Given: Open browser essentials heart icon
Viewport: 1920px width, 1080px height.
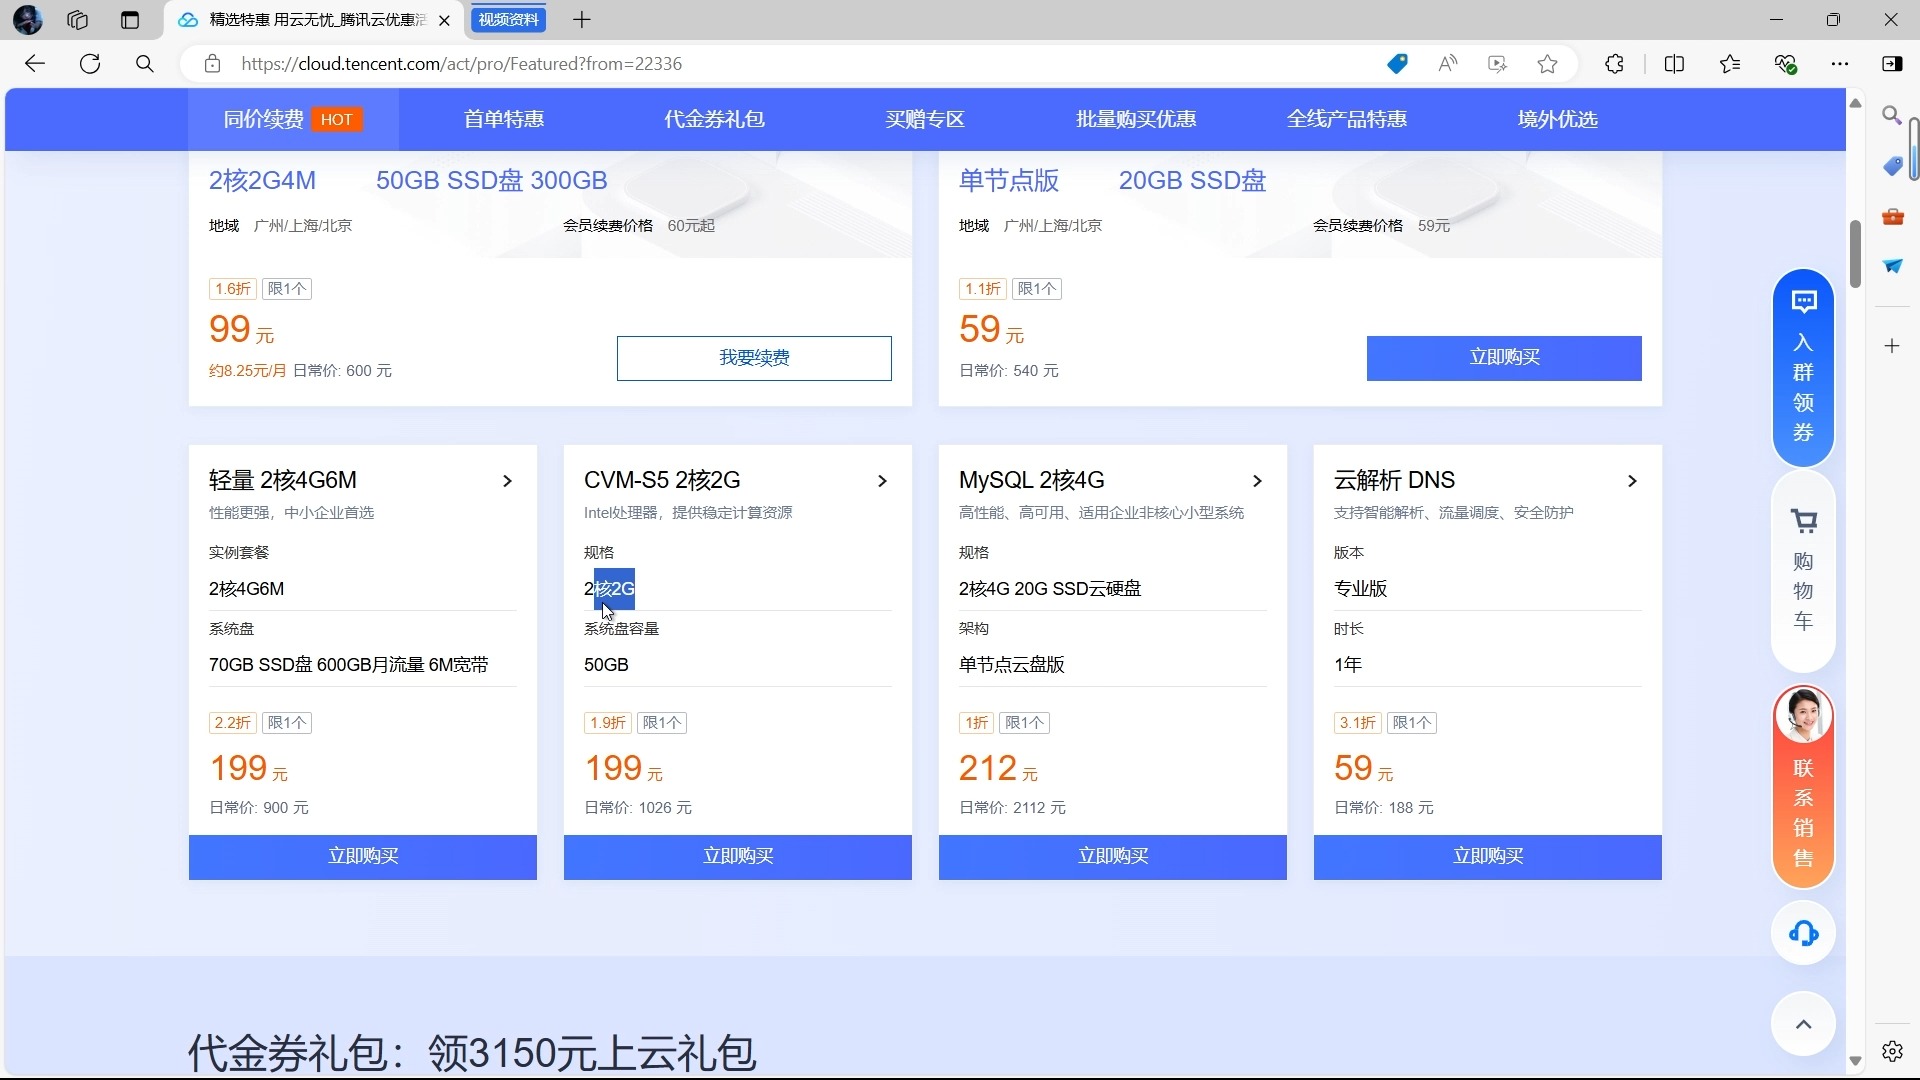Looking at the screenshot, I should click(x=1786, y=64).
